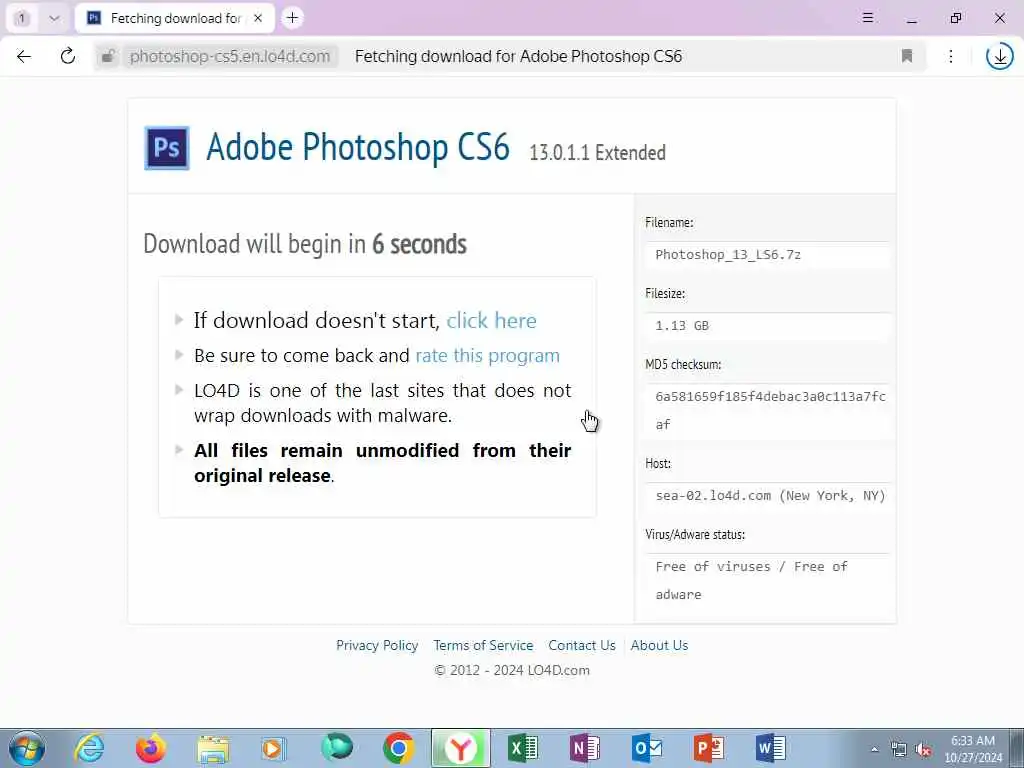
Task: Click the tab counter showing 1
Action: click(22, 18)
